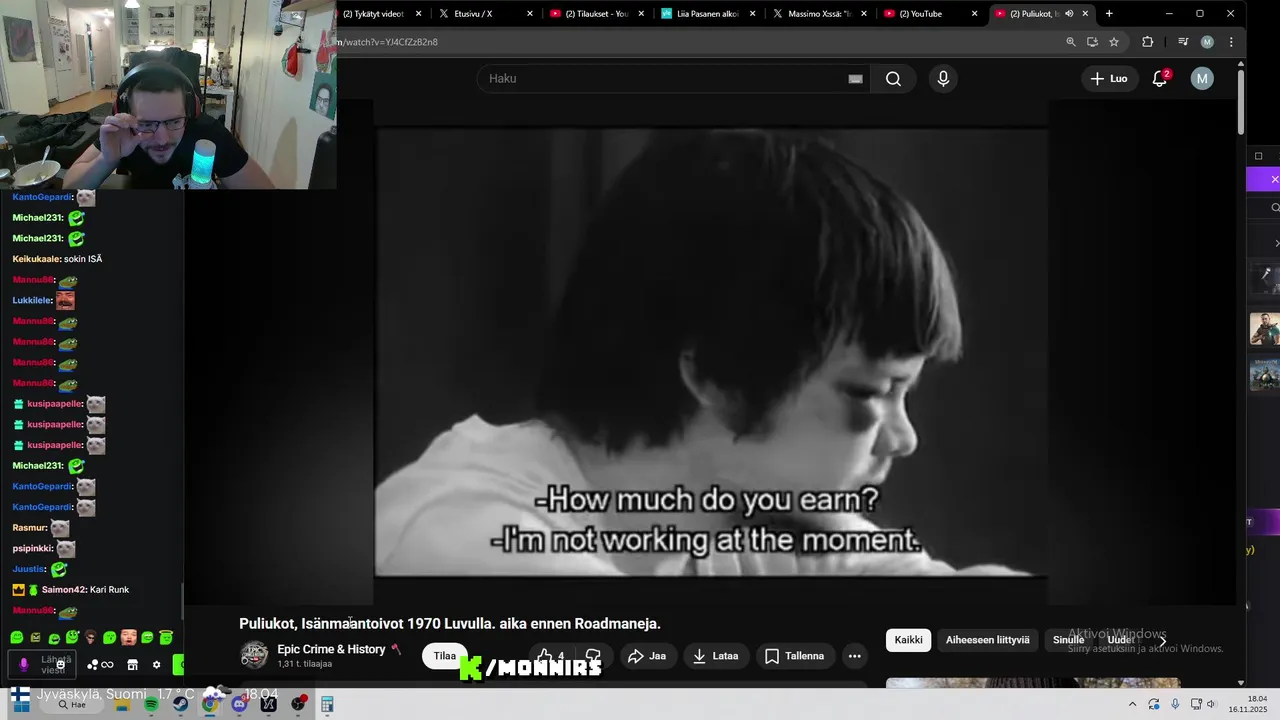Click the YouTube search magnifier button
The width and height of the screenshot is (1280, 720).
(x=893, y=79)
